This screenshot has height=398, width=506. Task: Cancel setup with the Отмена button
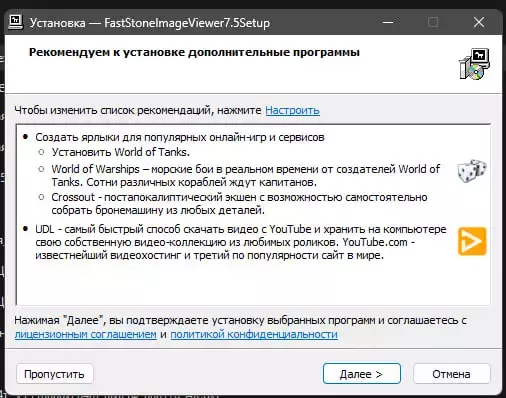point(451,374)
